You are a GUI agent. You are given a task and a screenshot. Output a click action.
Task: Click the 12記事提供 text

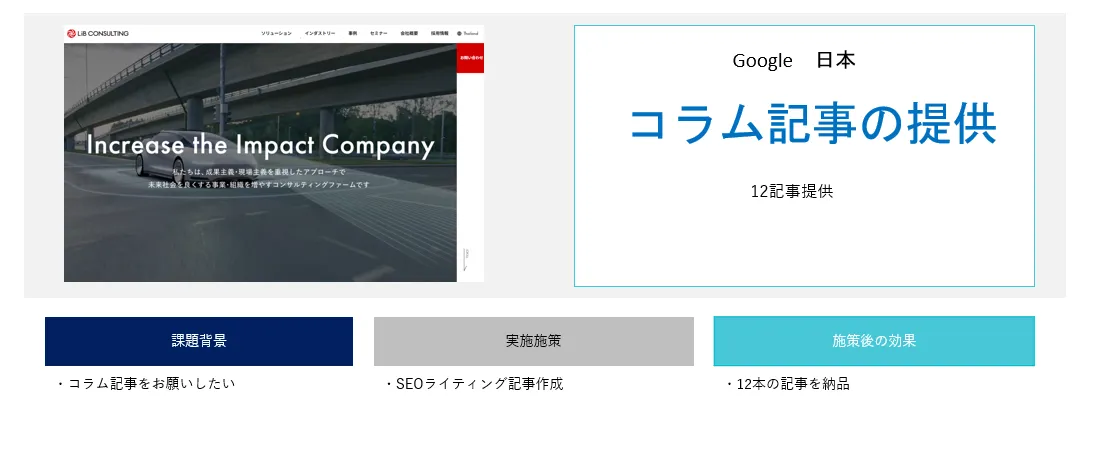click(x=792, y=191)
